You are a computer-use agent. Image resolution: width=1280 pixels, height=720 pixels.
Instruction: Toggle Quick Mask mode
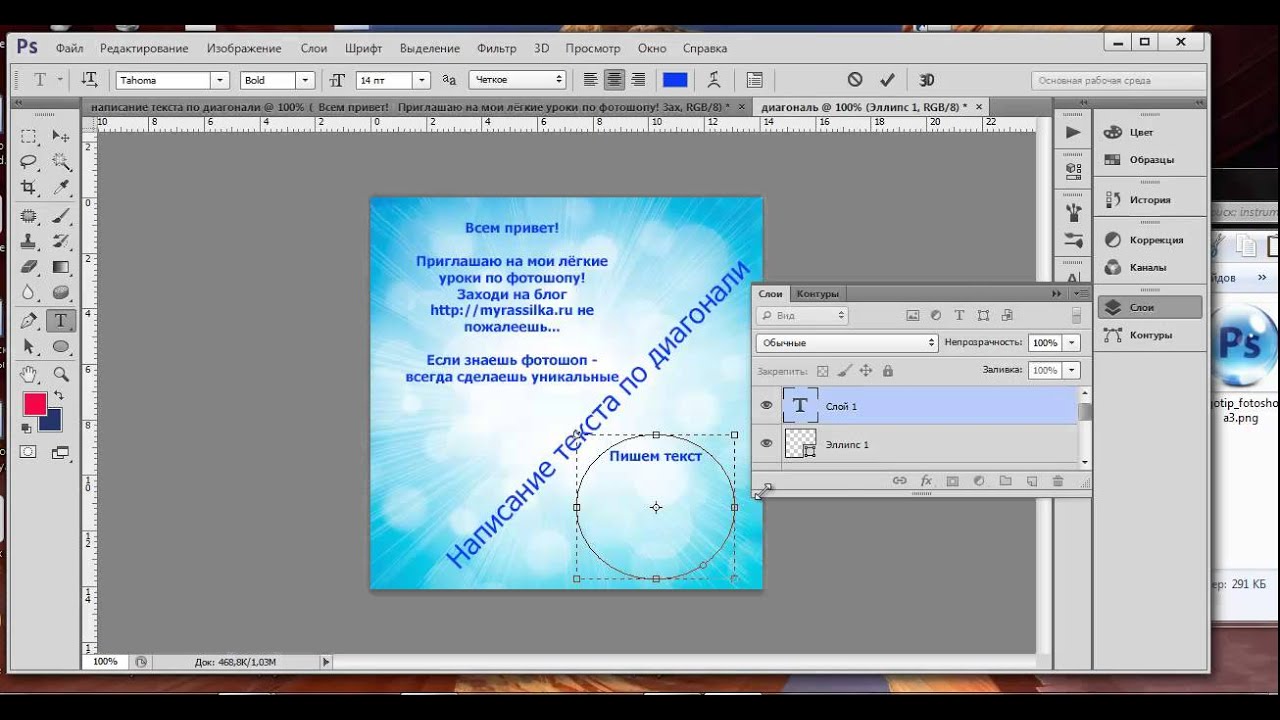tap(29, 452)
